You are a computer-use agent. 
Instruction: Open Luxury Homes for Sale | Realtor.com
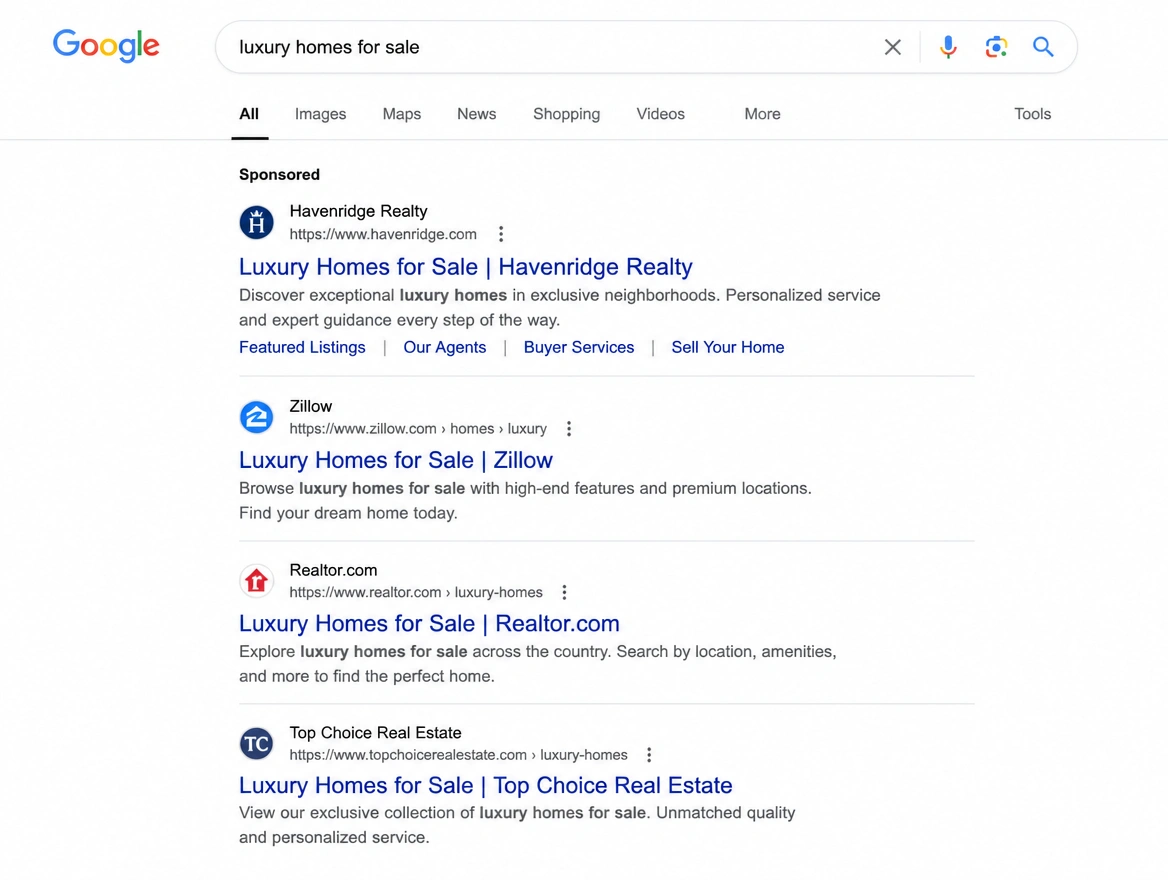[x=429, y=624]
